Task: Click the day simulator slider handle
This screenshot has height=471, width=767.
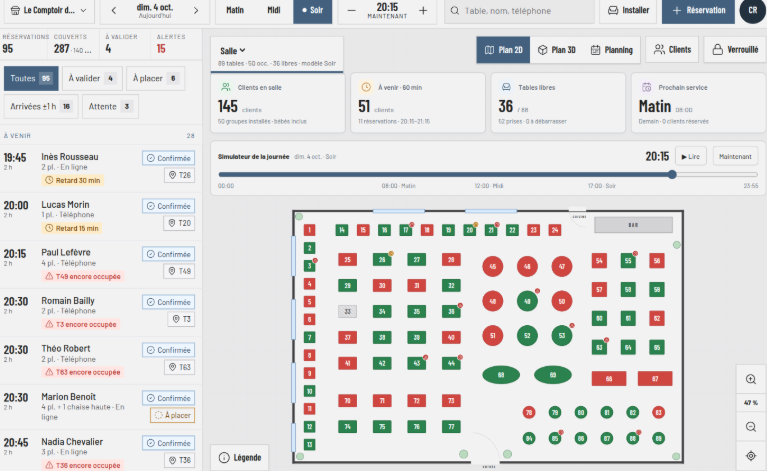Action: pyautogui.click(x=672, y=175)
